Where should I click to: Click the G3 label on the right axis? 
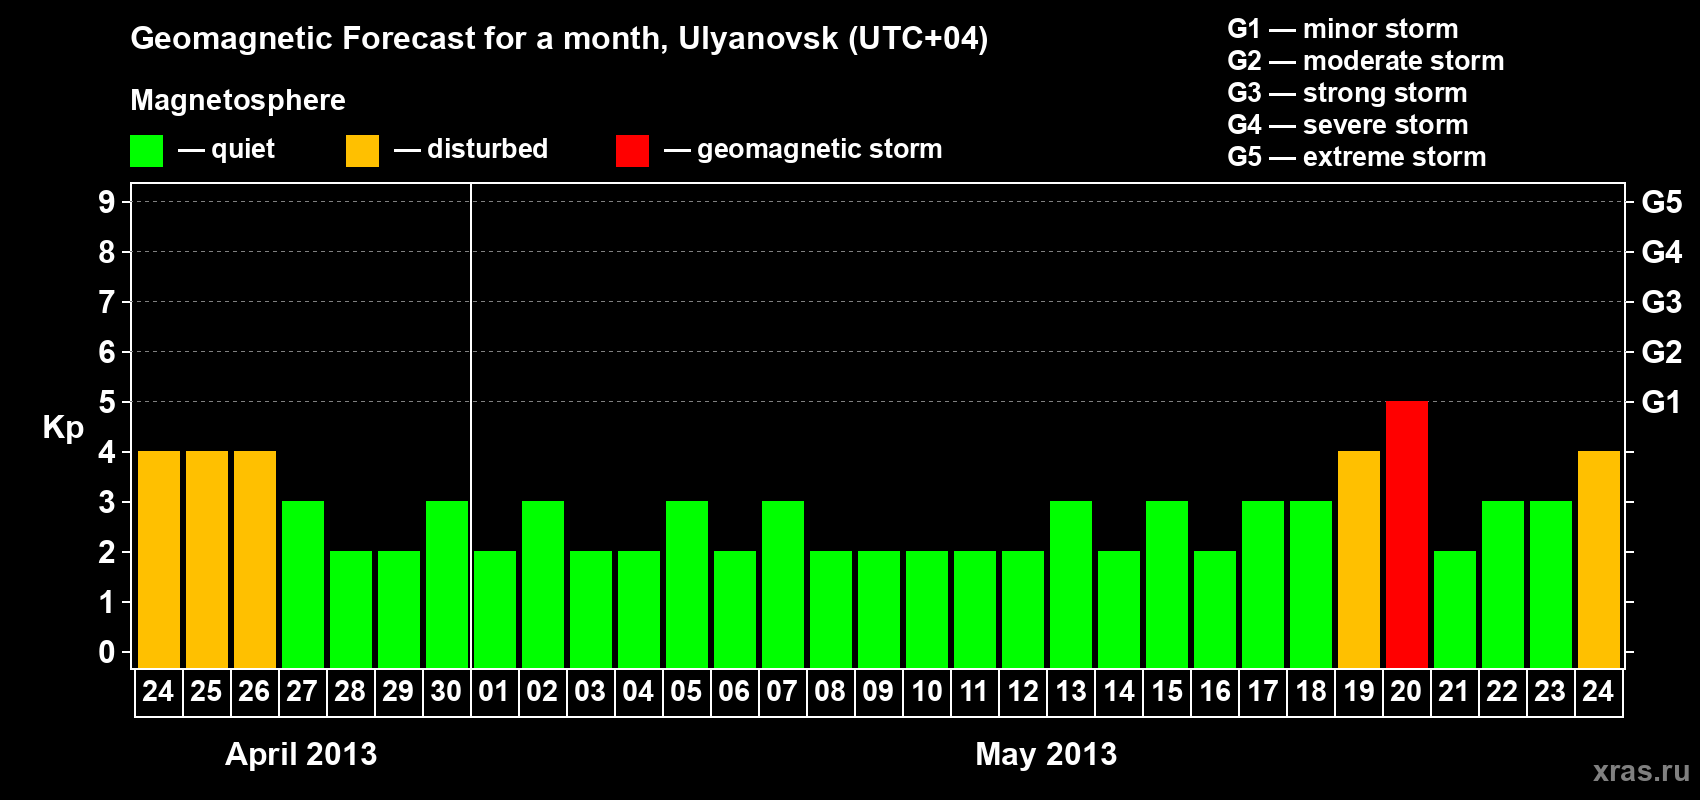(x=1662, y=302)
